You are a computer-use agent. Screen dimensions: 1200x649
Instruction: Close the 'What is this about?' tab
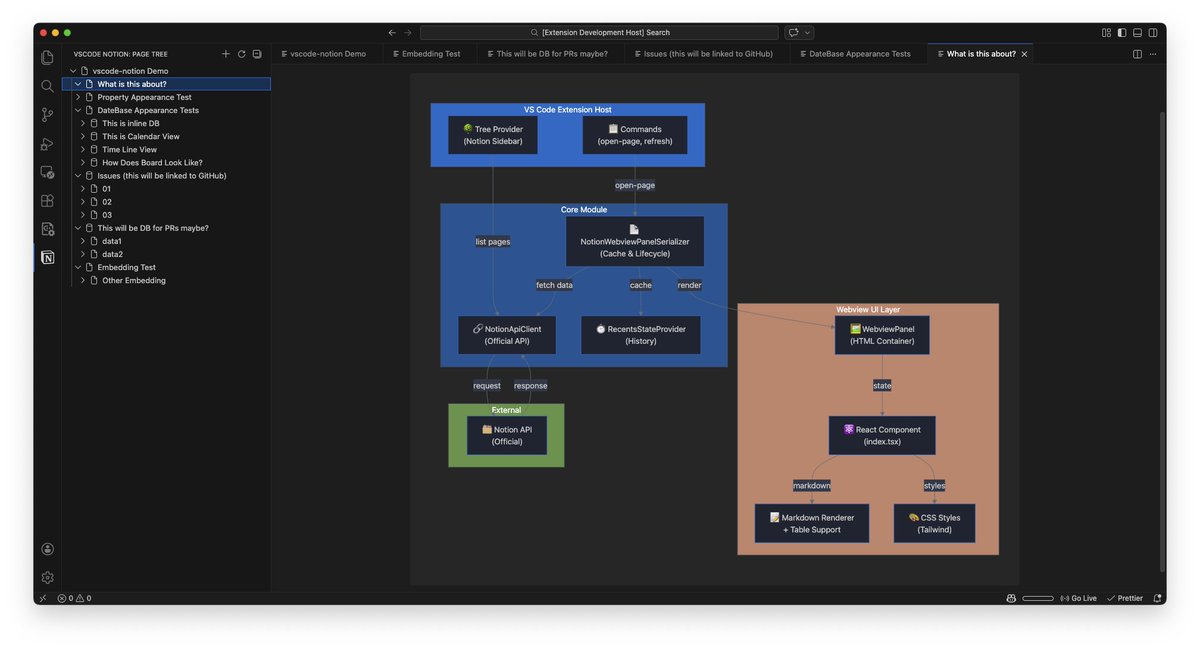(1024, 54)
